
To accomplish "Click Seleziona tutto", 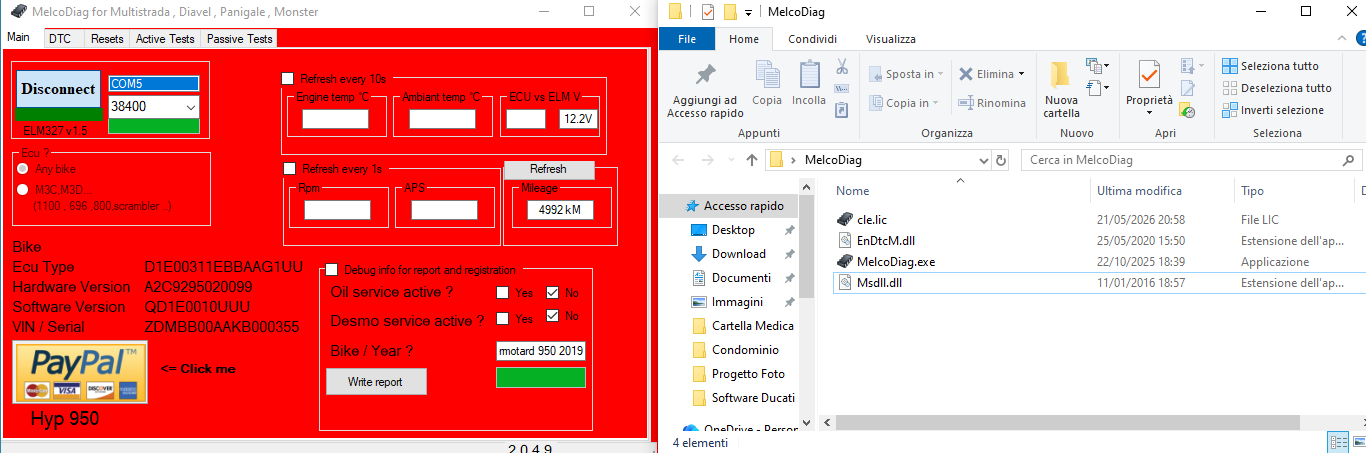I will click(x=1270, y=66).
